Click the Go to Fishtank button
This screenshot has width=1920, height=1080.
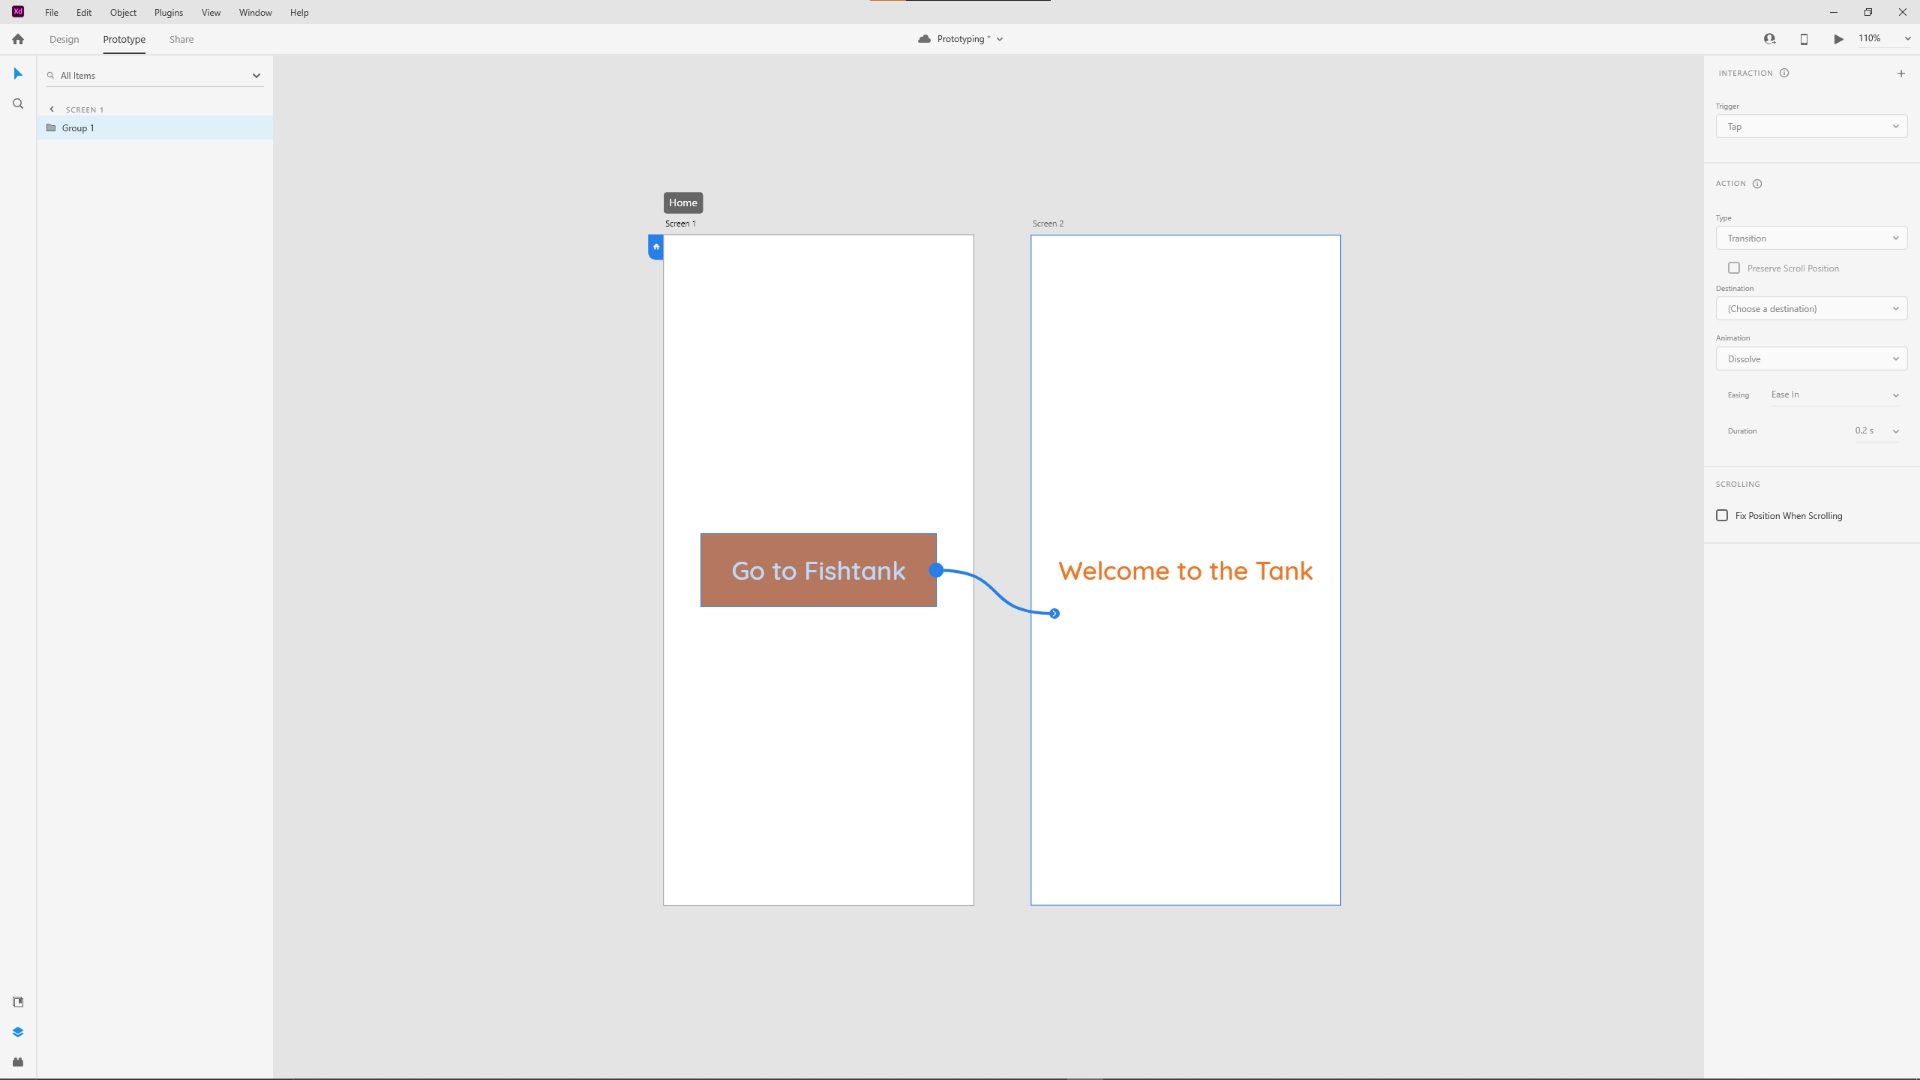tap(818, 570)
